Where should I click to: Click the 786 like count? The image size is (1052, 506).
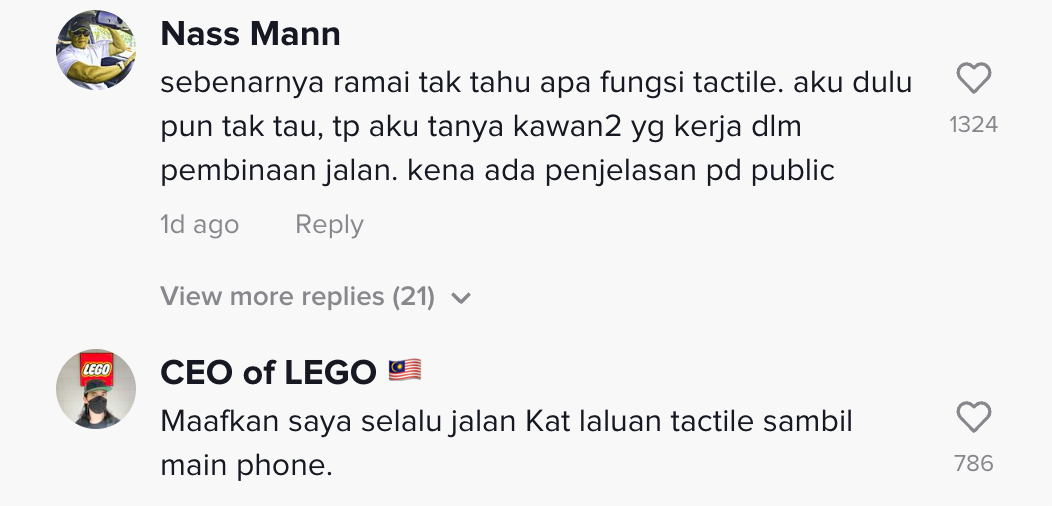tap(973, 463)
